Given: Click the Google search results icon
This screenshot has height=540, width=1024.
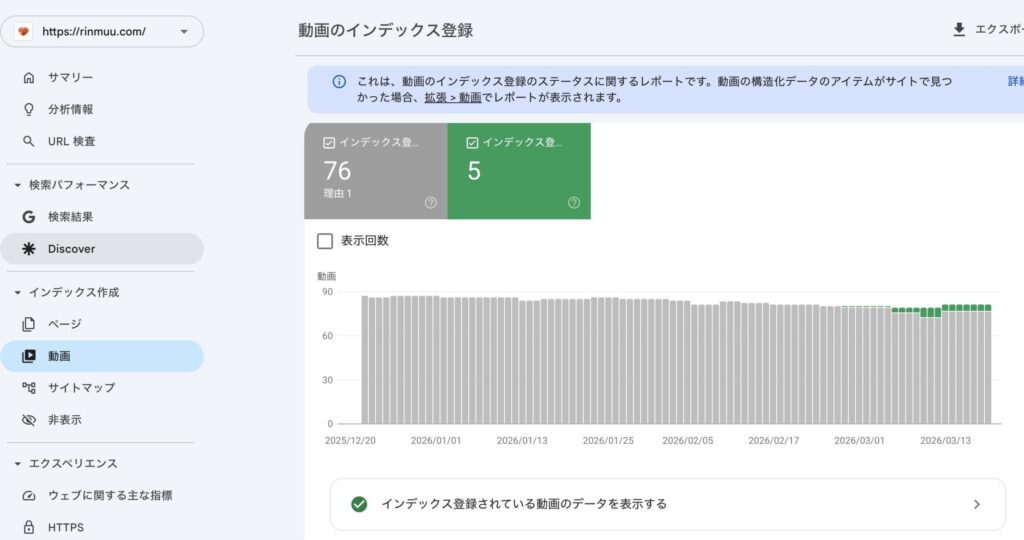Looking at the screenshot, I should coord(28,216).
